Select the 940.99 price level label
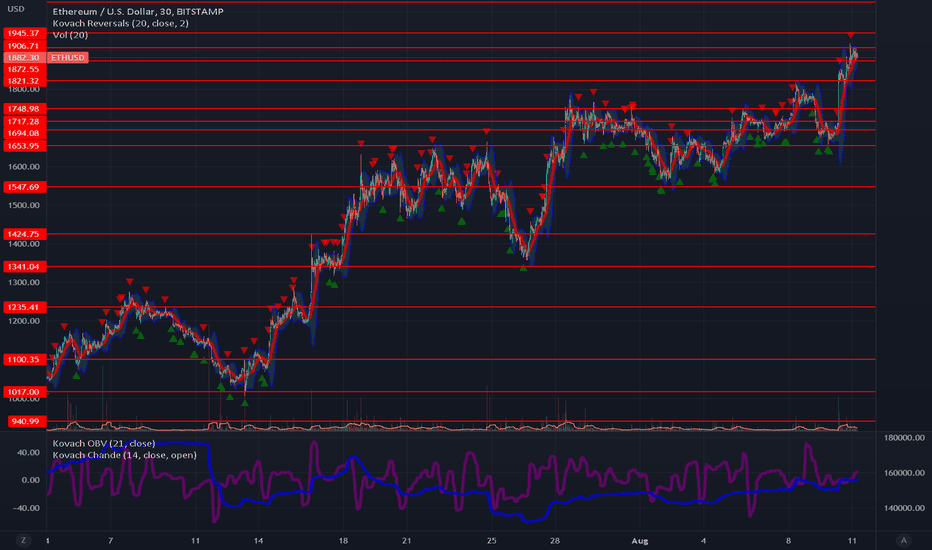 coord(26,421)
